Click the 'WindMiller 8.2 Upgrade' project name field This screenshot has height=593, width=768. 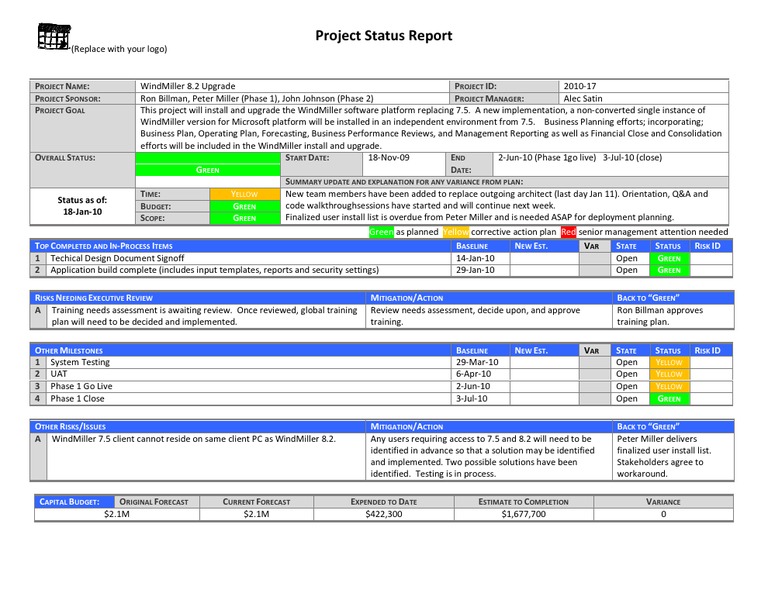point(188,87)
